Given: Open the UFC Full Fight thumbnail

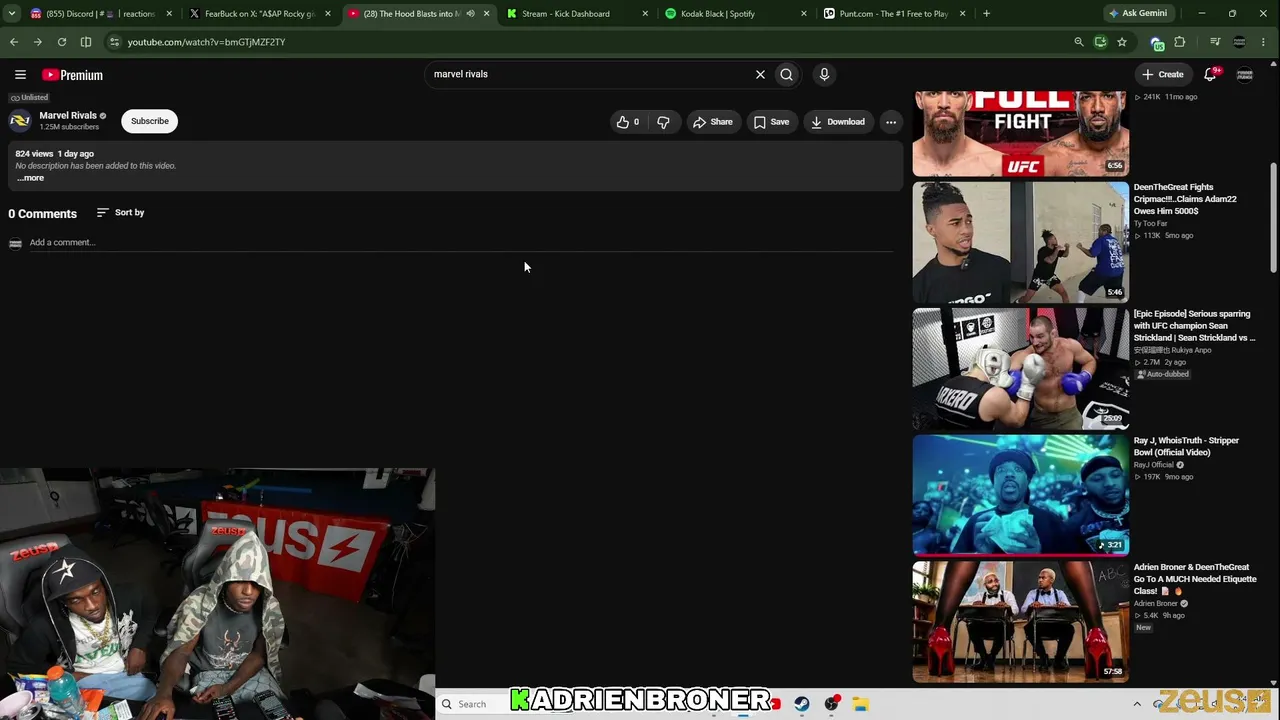Looking at the screenshot, I should tap(1020, 133).
